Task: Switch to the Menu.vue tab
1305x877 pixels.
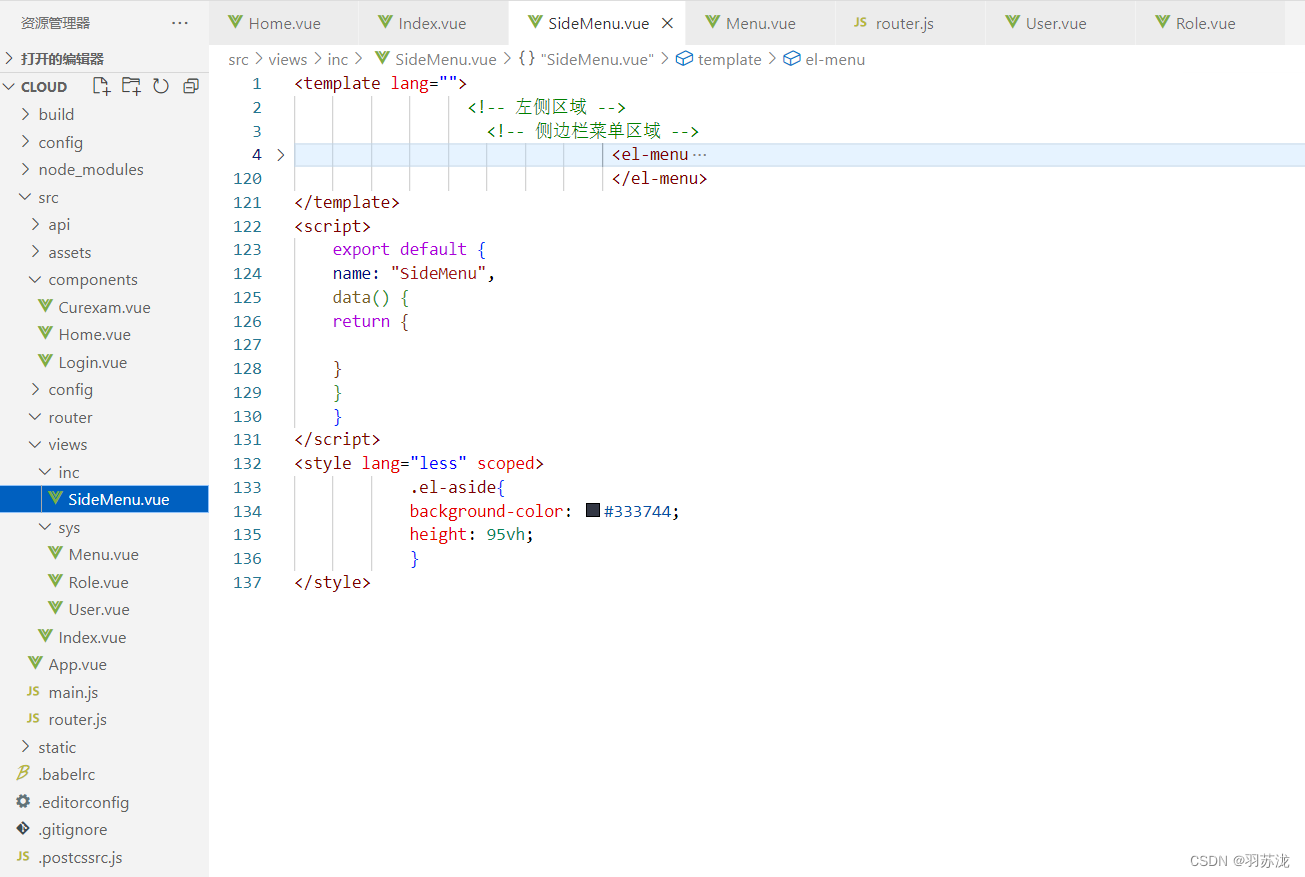Action: 761,23
